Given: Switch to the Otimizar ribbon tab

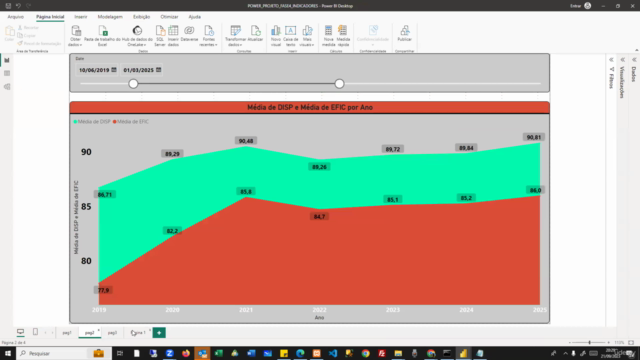Looking at the screenshot, I should click(x=169, y=17).
